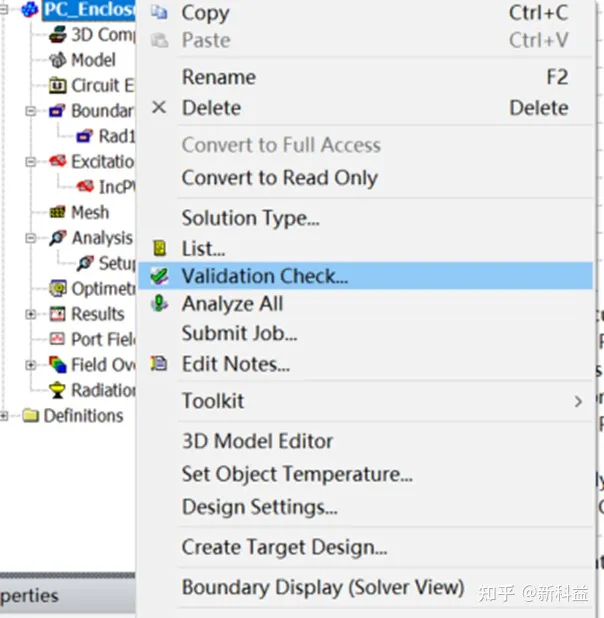Collapse the Boundaries tree node
This screenshot has height=618, width=604.
click(30, 111)
